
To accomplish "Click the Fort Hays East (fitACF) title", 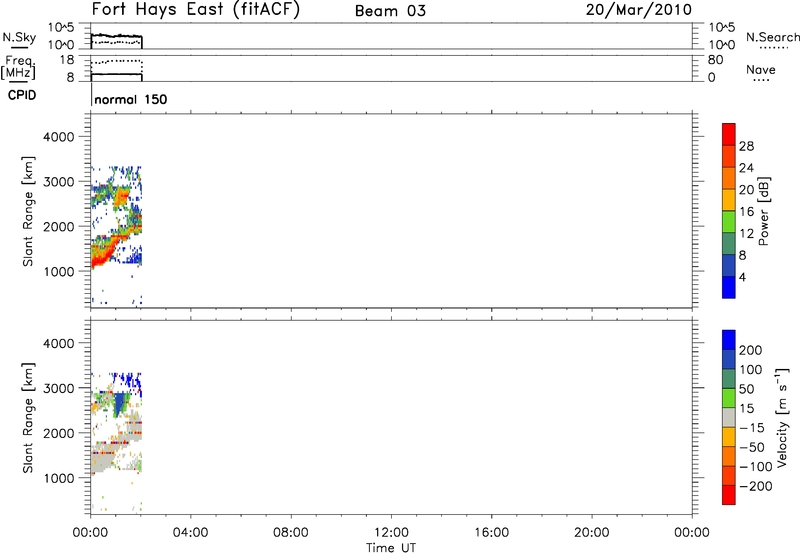I will click(x=195, y=10).
